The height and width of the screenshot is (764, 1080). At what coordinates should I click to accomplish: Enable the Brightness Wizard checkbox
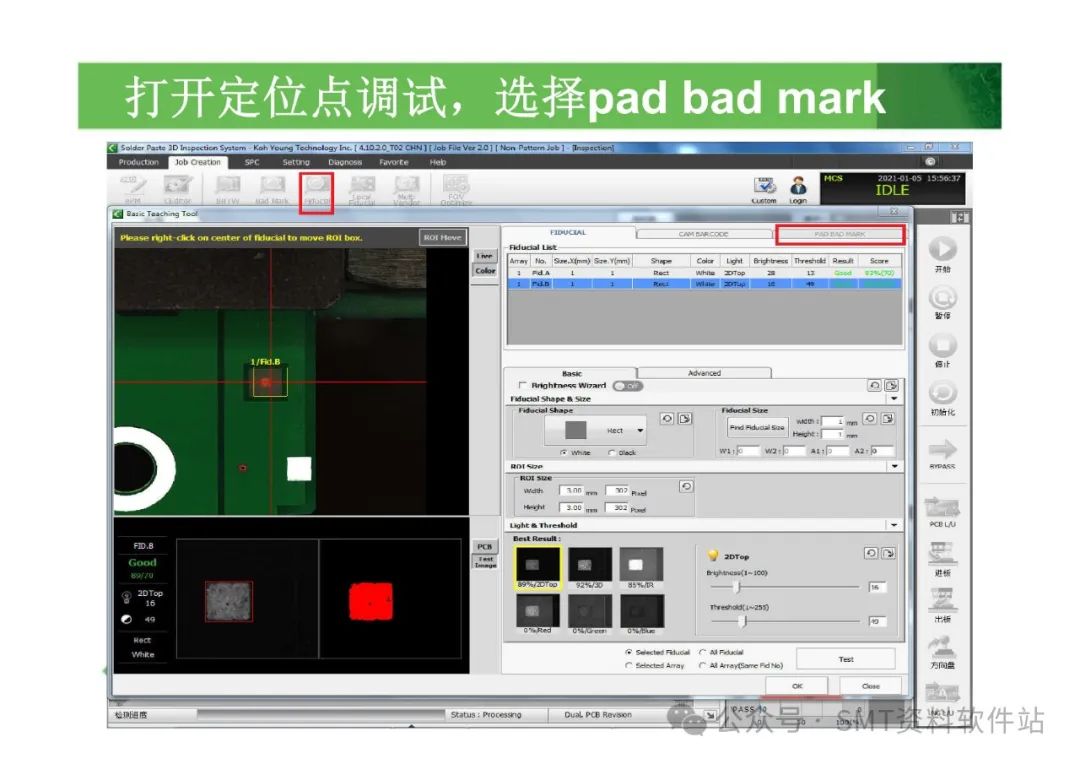click(x=523, y=385)
